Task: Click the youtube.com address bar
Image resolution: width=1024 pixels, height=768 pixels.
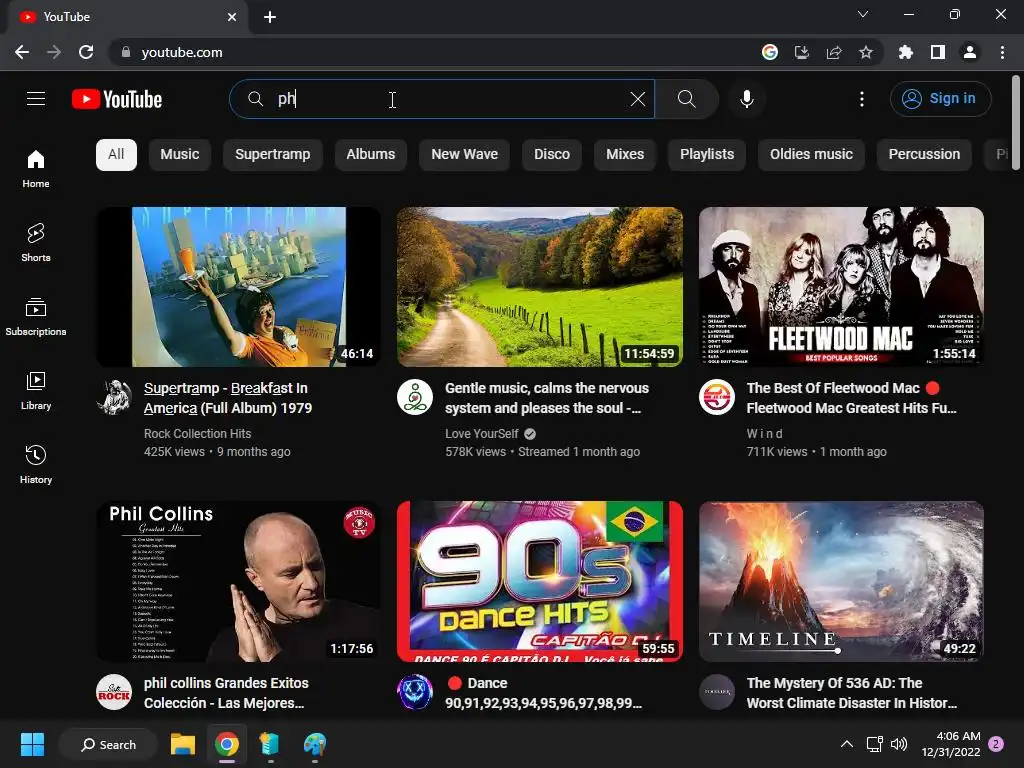Action: [431, 52]
